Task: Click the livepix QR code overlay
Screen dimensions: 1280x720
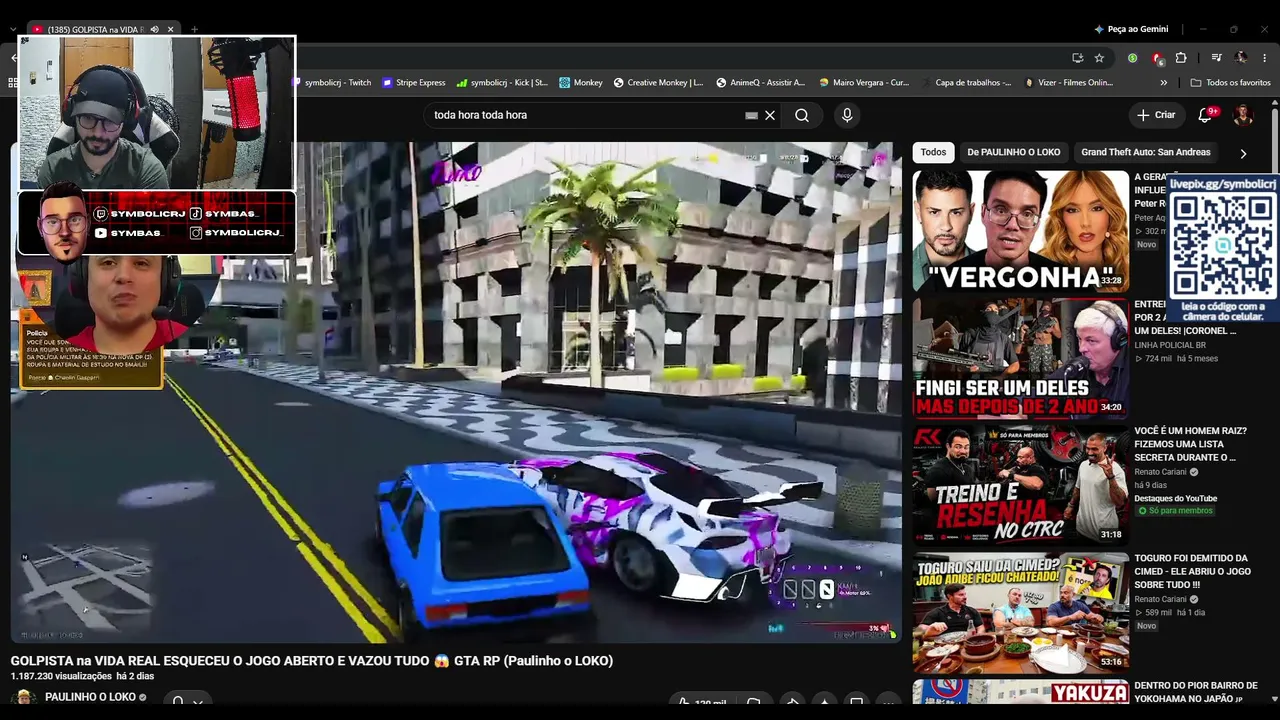Action: pos(1223,248)
